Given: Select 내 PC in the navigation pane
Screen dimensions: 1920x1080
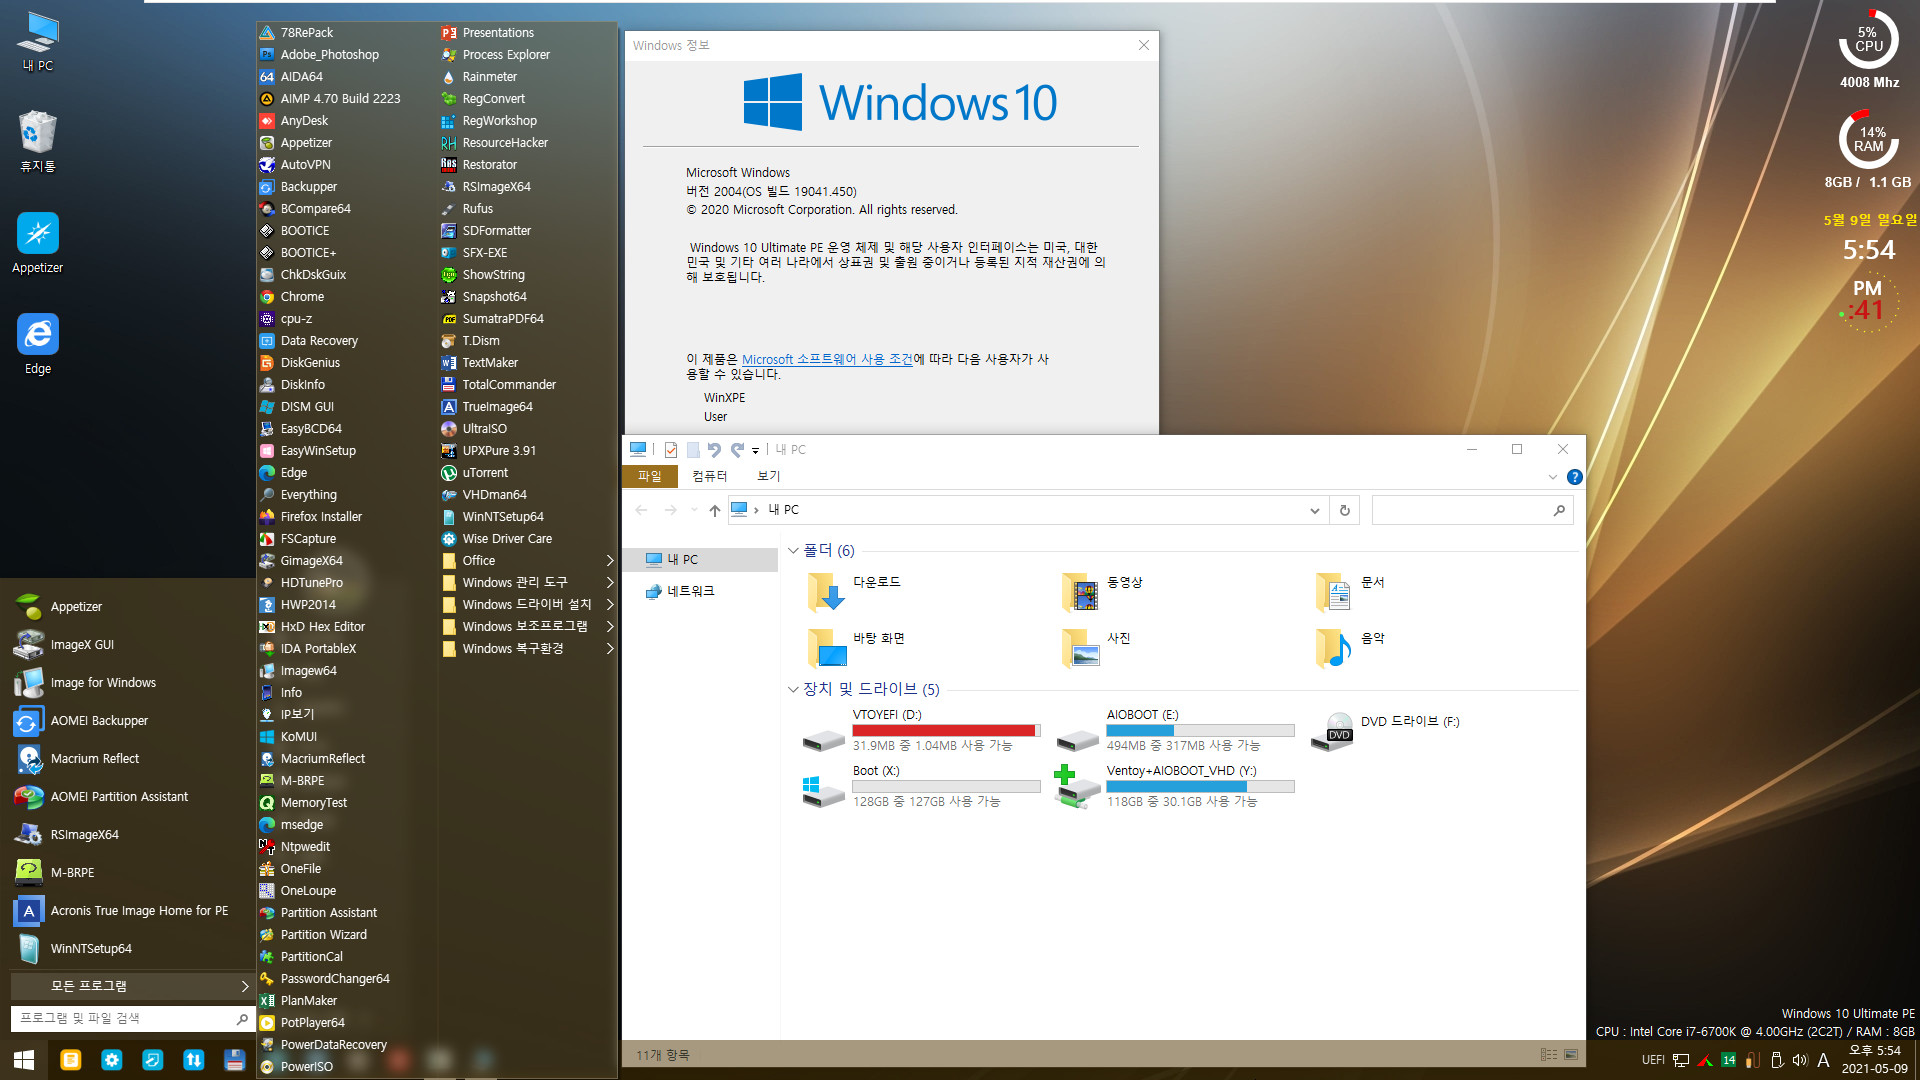Looking at the screenshot, I should click(700, 560).
